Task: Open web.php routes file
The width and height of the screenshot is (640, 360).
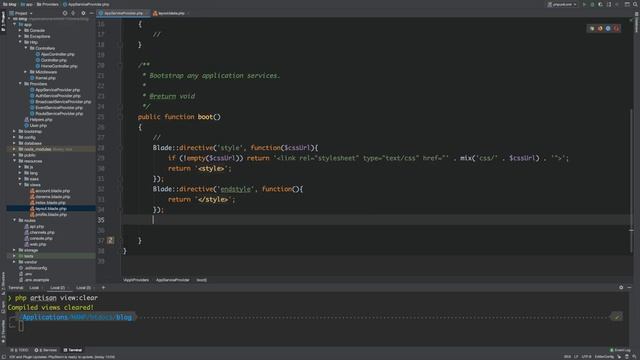Action: click(x=35, y=244)
